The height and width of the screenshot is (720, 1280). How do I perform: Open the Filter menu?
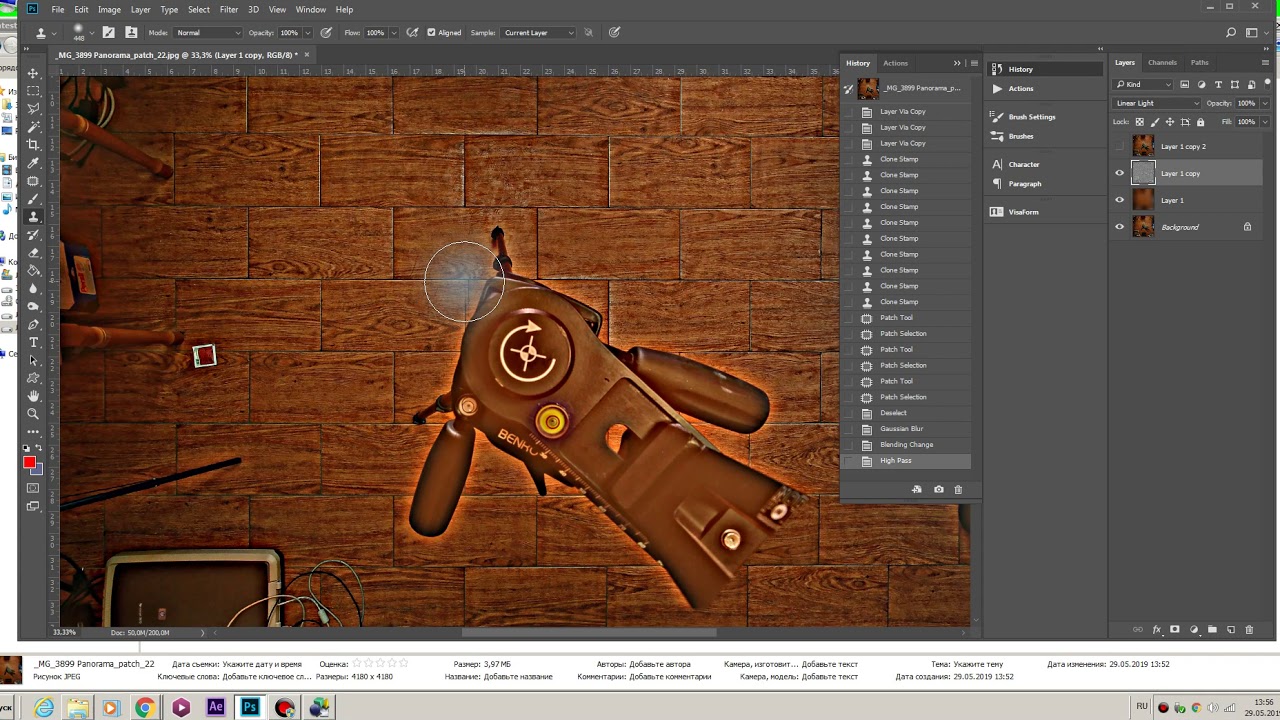click(228, 9)
